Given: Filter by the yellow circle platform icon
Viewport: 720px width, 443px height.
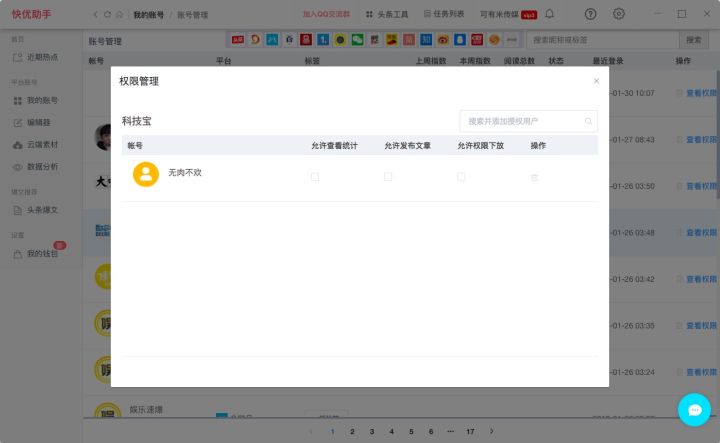Looking at the screenshot, I should pyautogui.click(x=340, y=39).
